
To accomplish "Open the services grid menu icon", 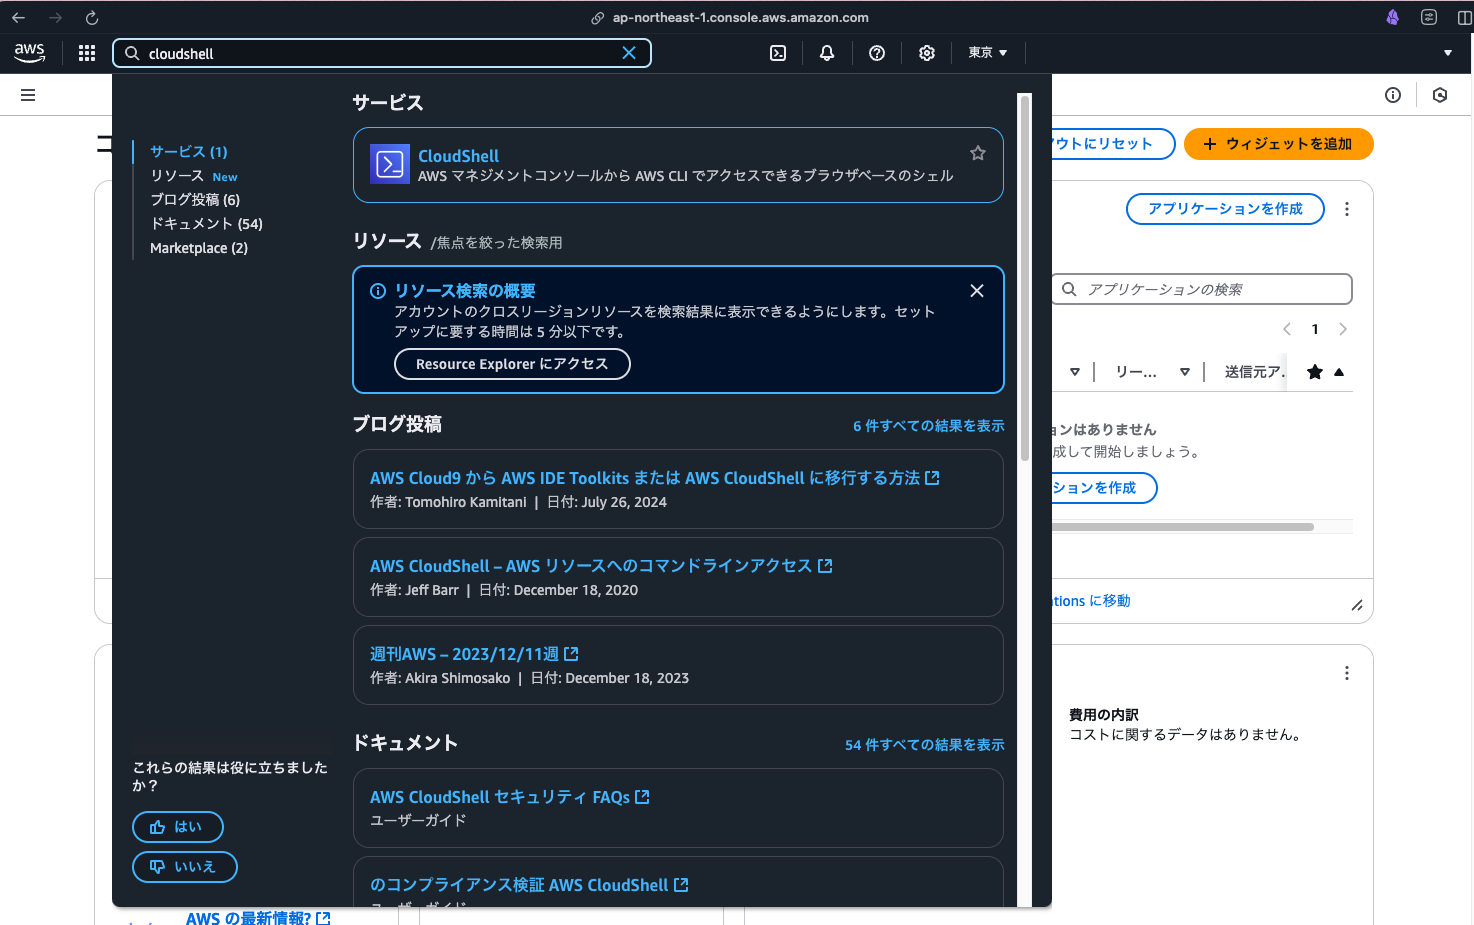I will (87, 53).
